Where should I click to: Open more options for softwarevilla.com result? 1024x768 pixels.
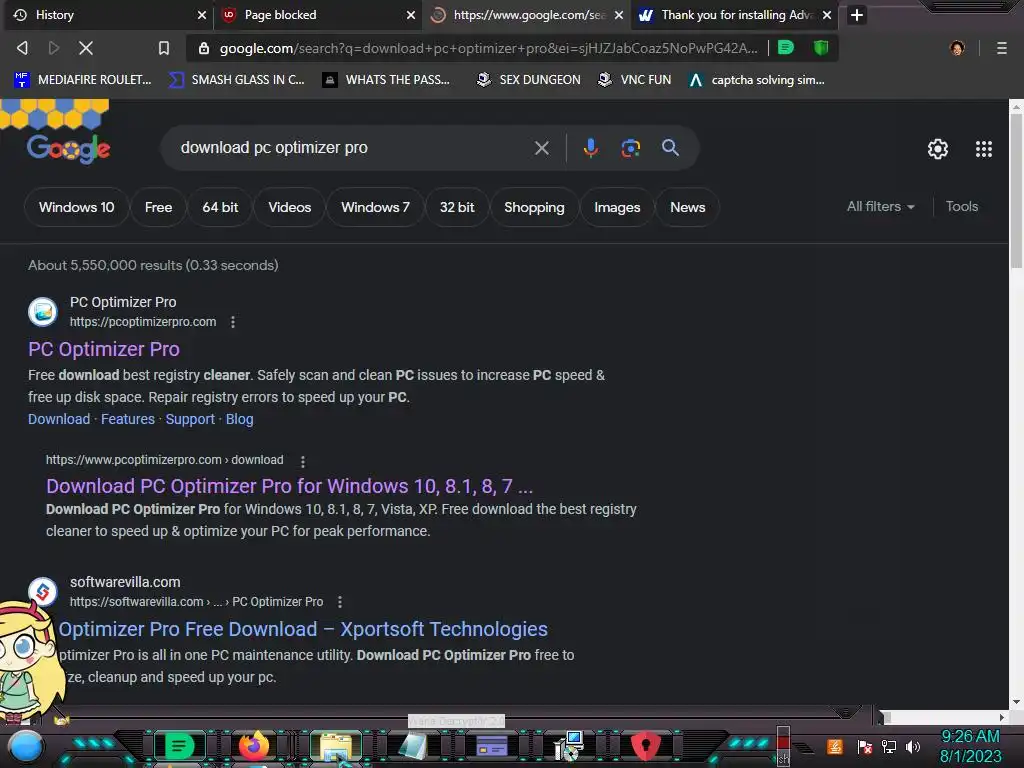[340, 601]
